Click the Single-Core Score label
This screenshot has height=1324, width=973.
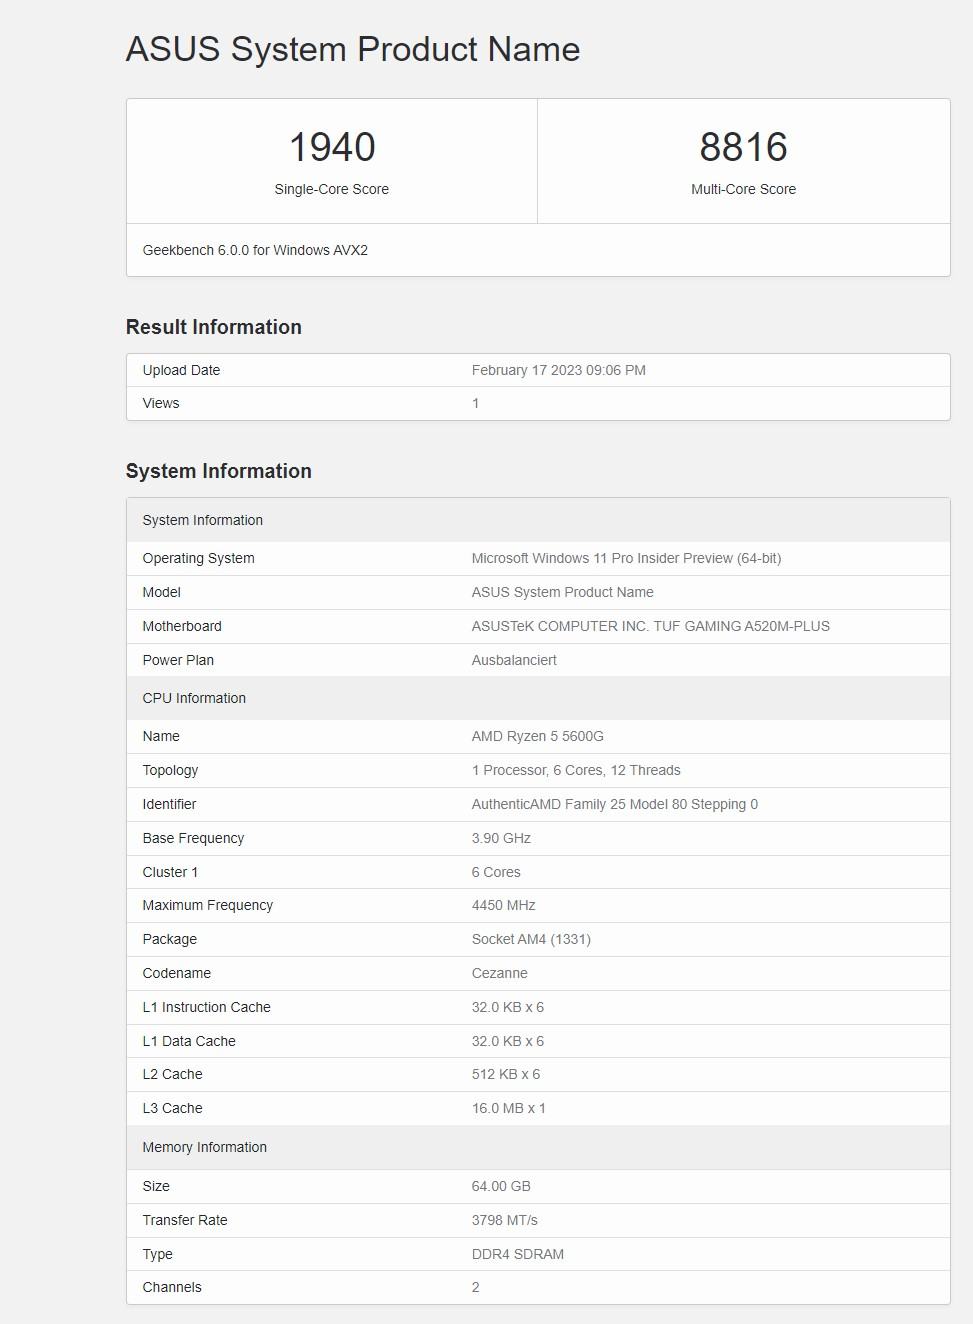click(332, 189)
